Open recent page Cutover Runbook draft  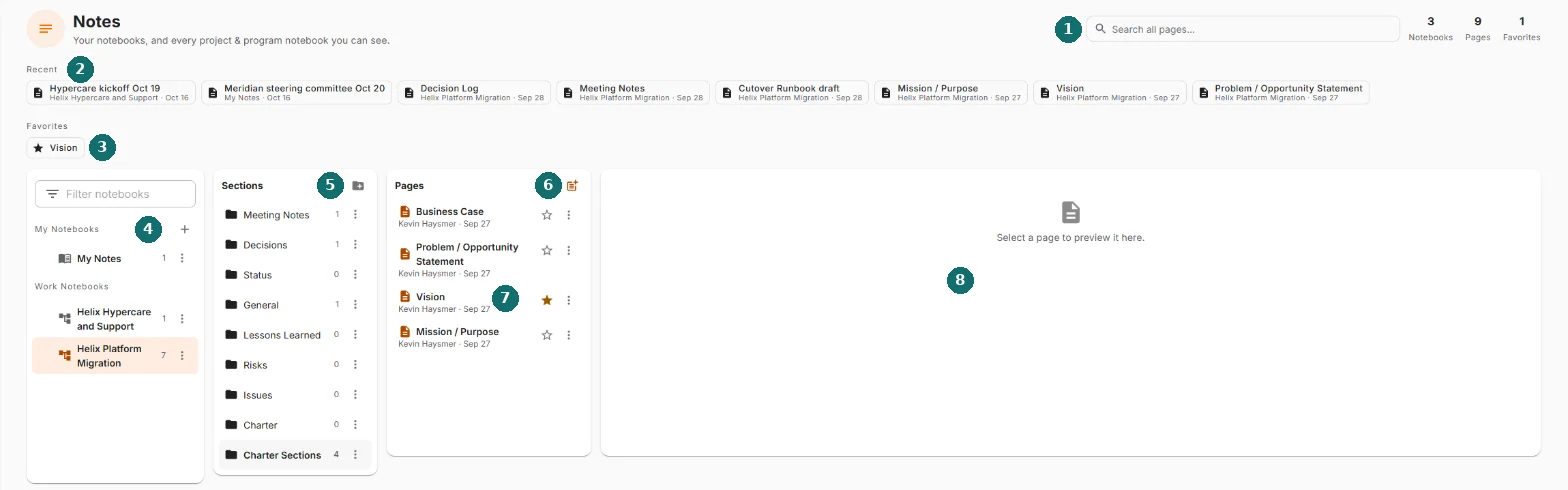[792, 92]
